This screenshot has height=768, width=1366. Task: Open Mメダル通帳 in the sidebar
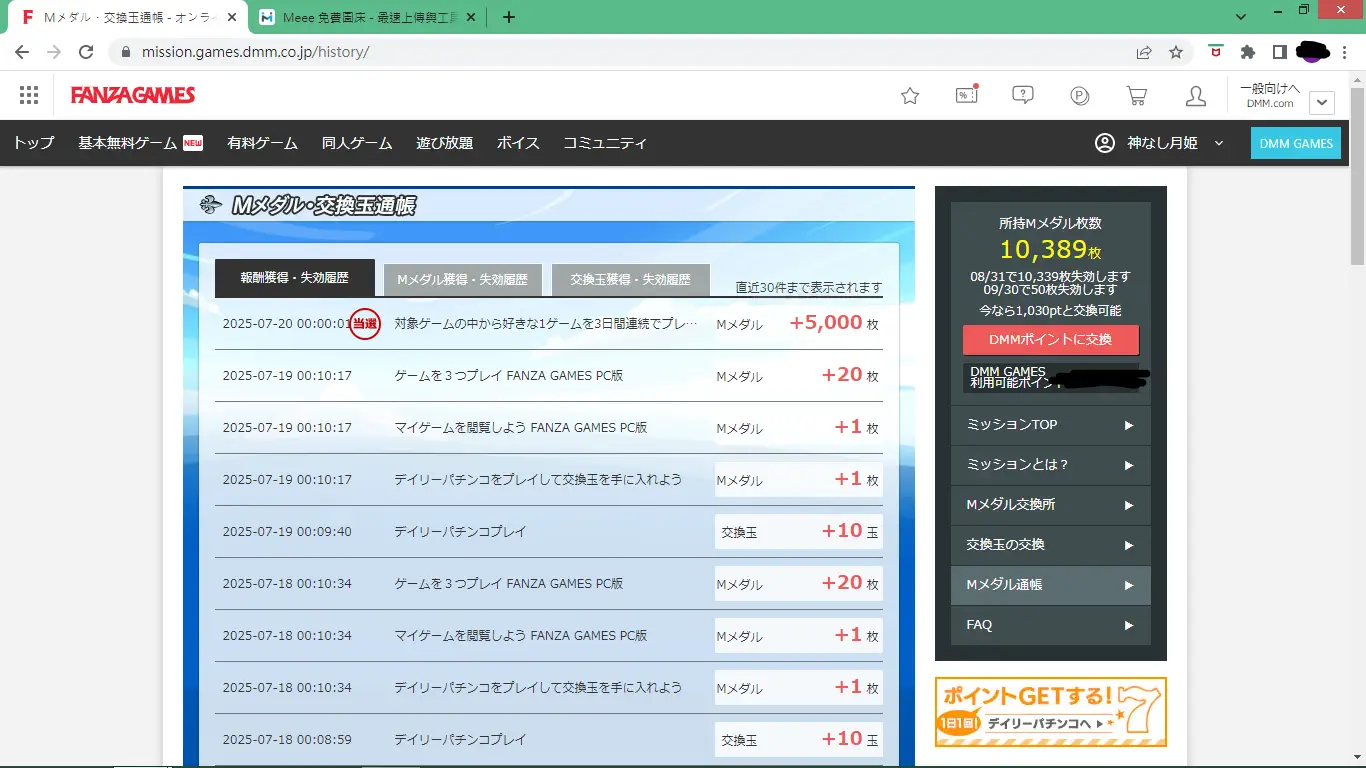click(x=1051, y=585)
